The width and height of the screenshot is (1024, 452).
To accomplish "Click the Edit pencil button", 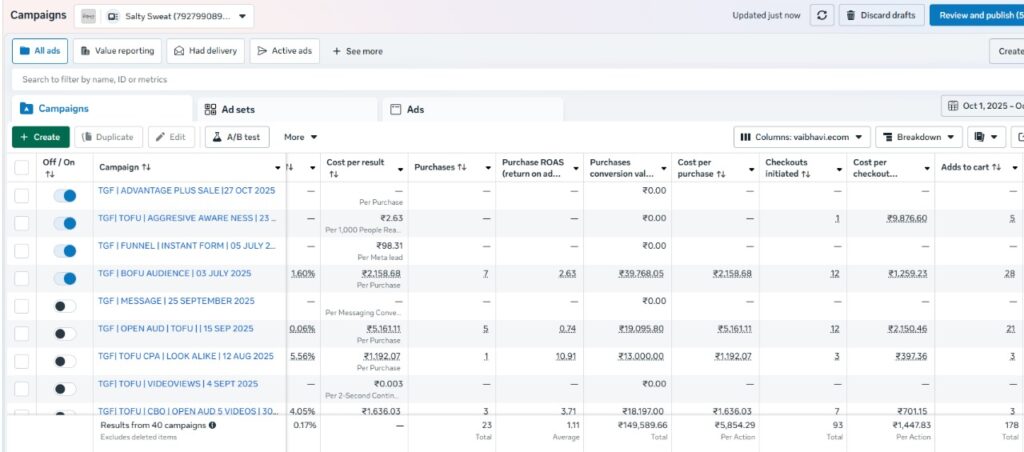I will [x=171, y=137].
